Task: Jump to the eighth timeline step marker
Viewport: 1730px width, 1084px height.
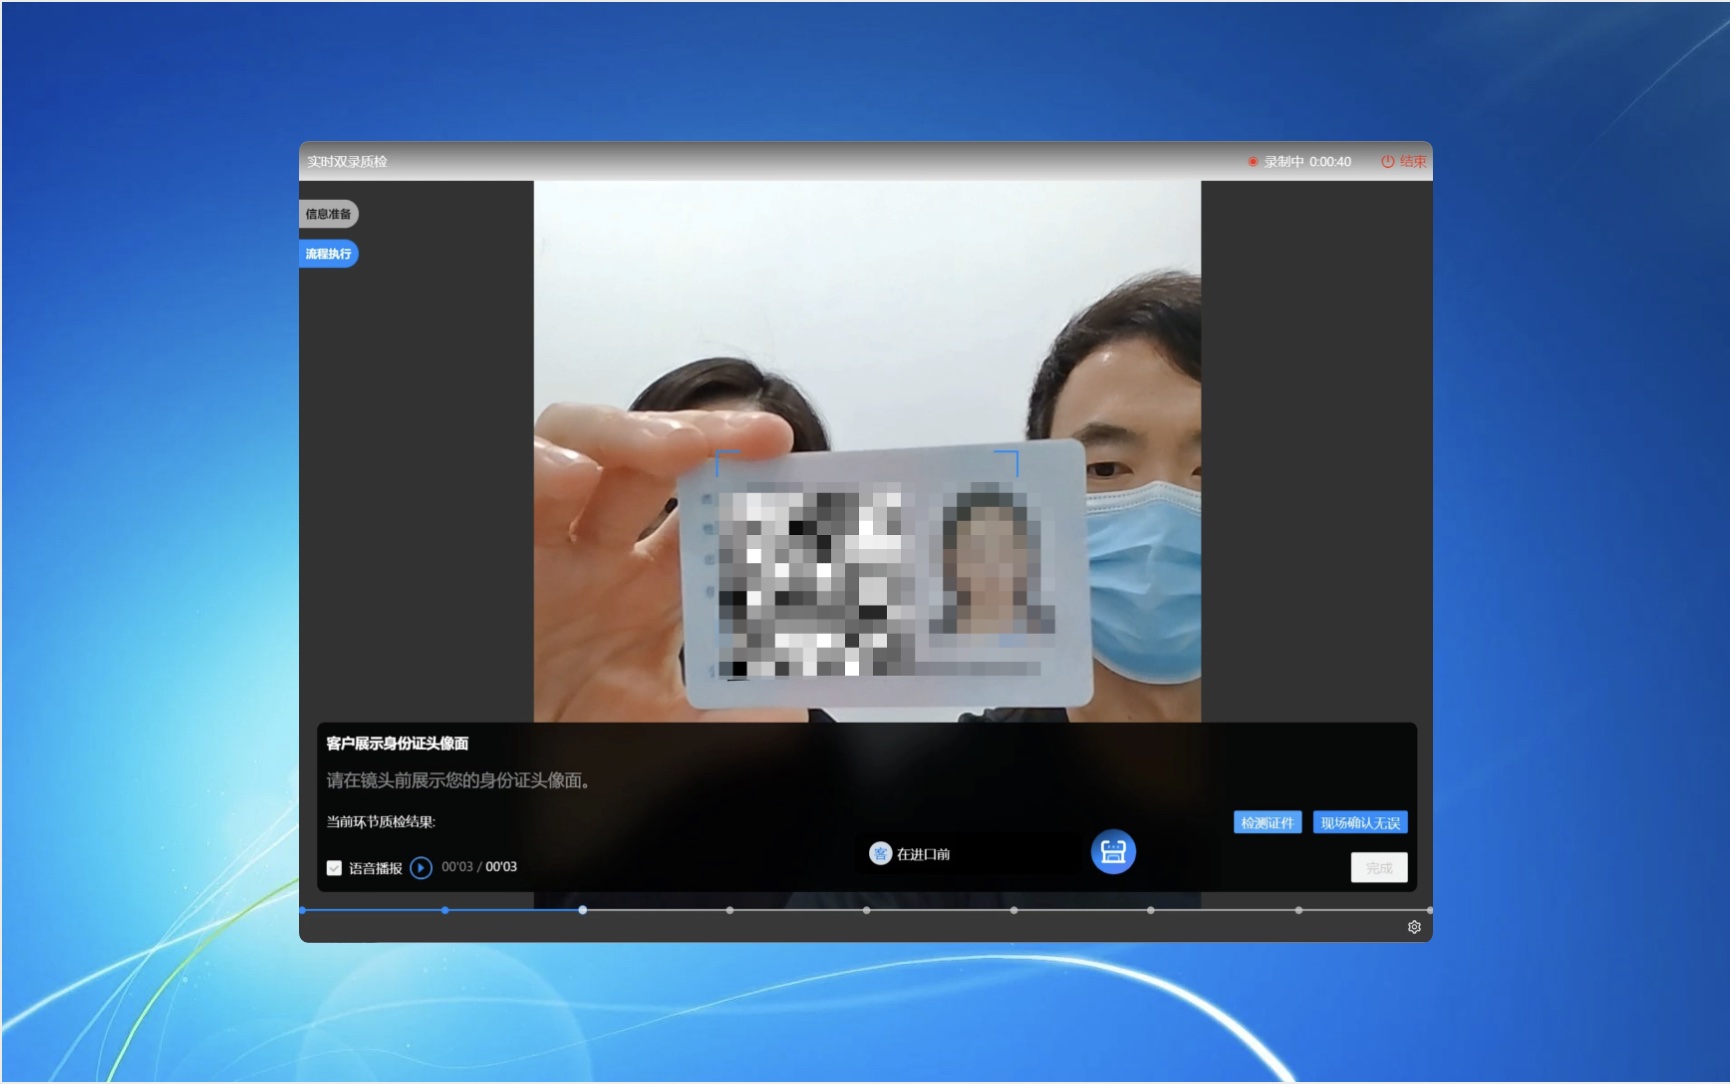Action: (1299, 910)
